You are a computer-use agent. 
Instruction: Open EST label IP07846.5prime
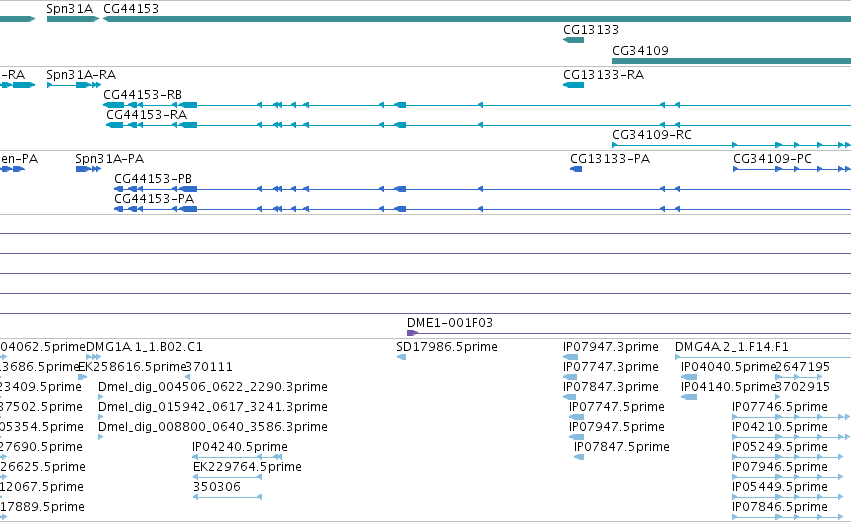pyautogui.click(x=779, y=507)
